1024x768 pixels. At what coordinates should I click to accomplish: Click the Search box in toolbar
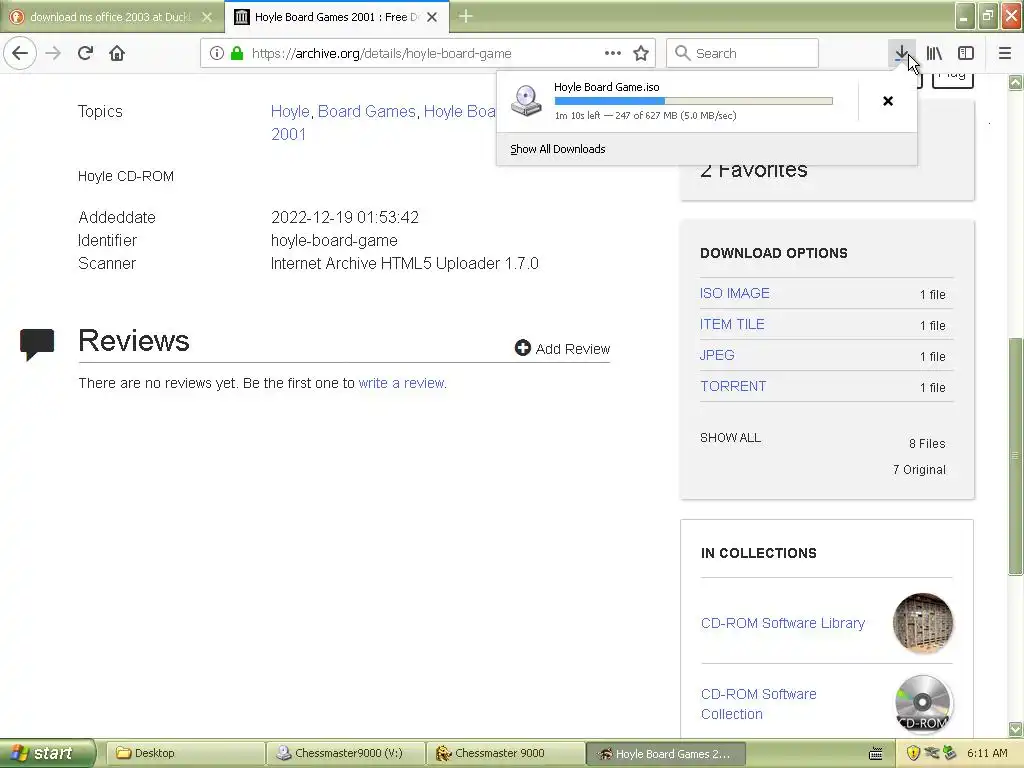743,53
